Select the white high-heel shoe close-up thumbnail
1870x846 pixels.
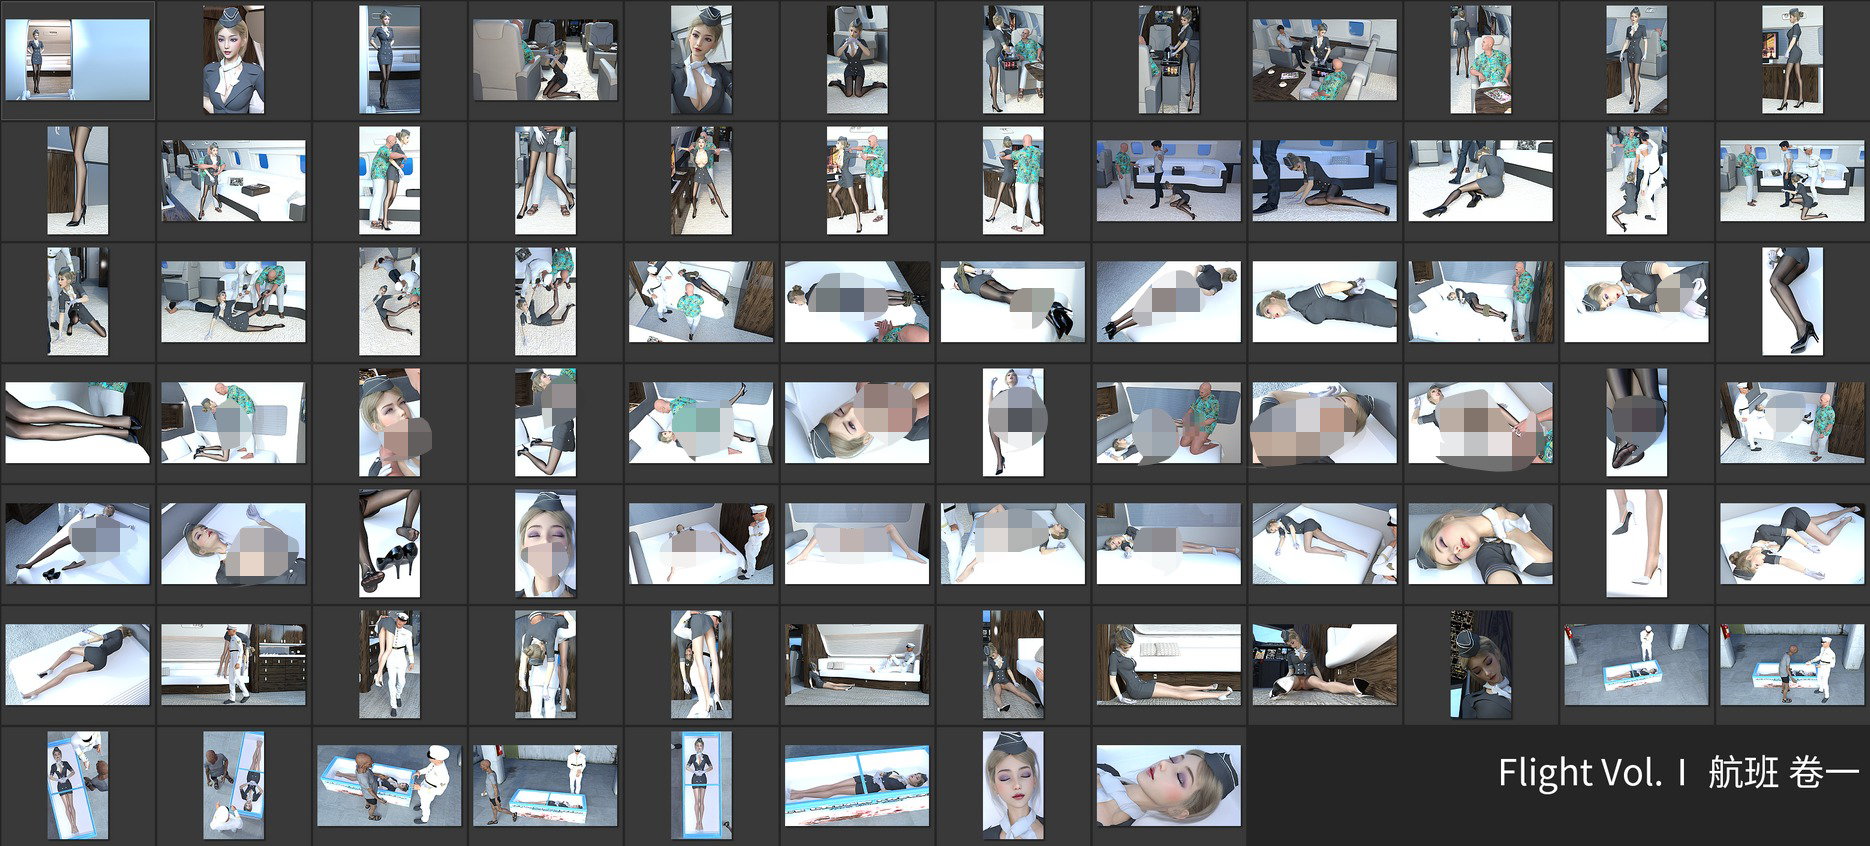(1636, 543)
